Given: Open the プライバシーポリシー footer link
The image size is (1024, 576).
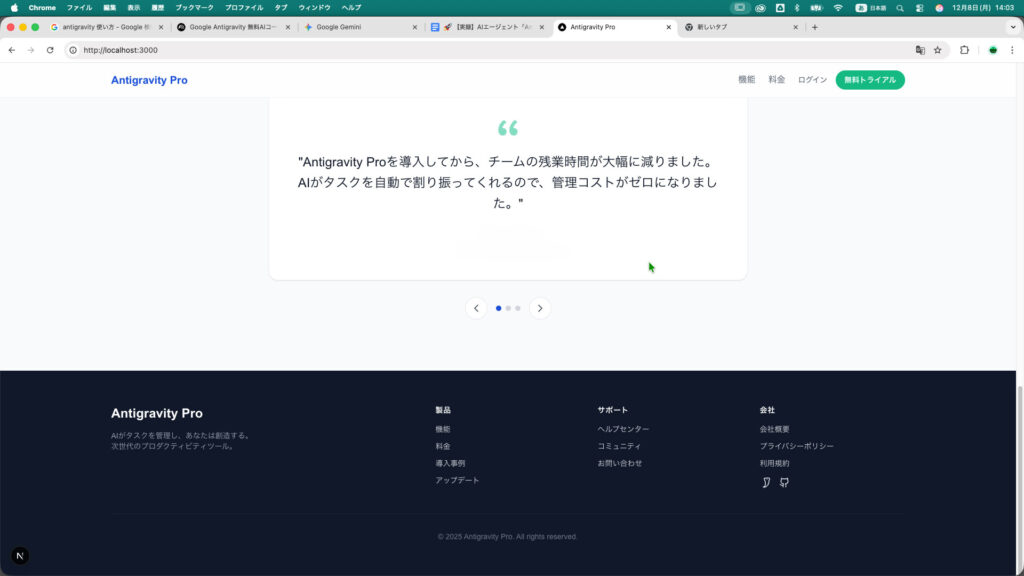Looking at the screenshot, I should pos(796,446).
